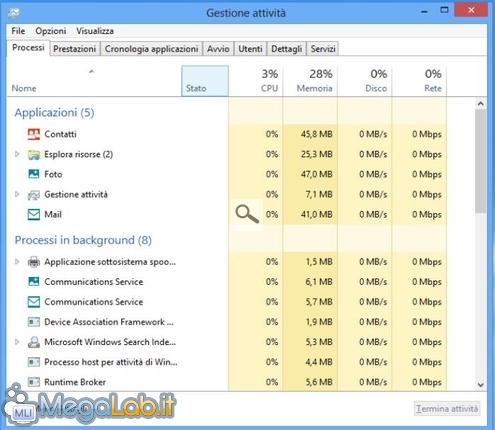Select the Device Association Framework row name
The height and width of the screenshot is (430, 495).
tap(109, 322)
